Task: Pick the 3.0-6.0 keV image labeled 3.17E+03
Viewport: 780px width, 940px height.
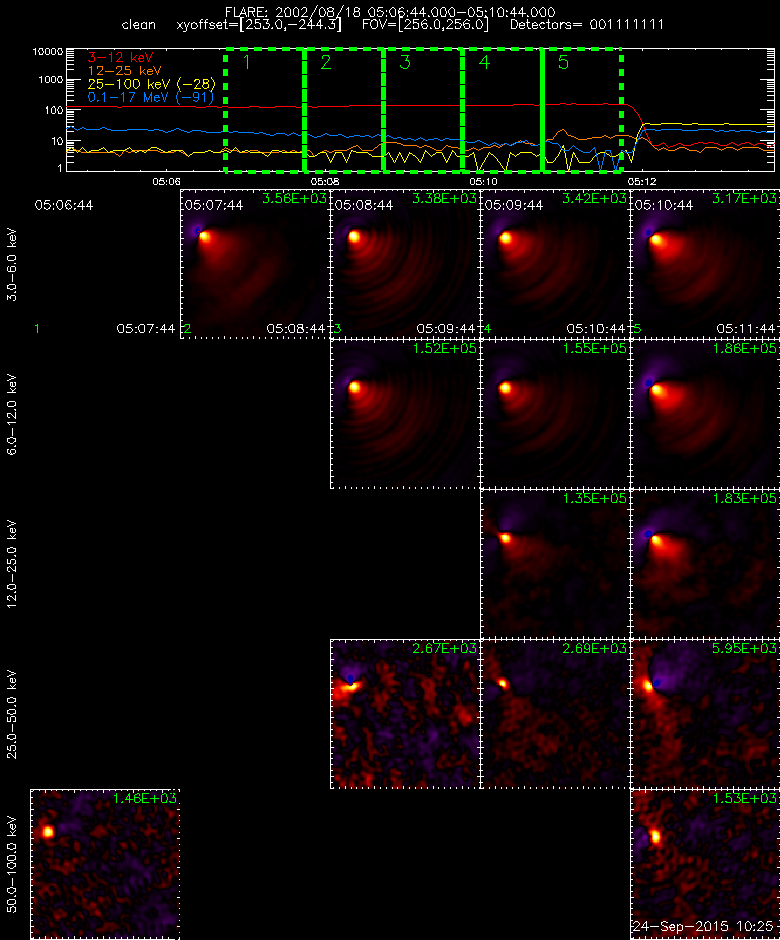Action: (x=705, y=264)
